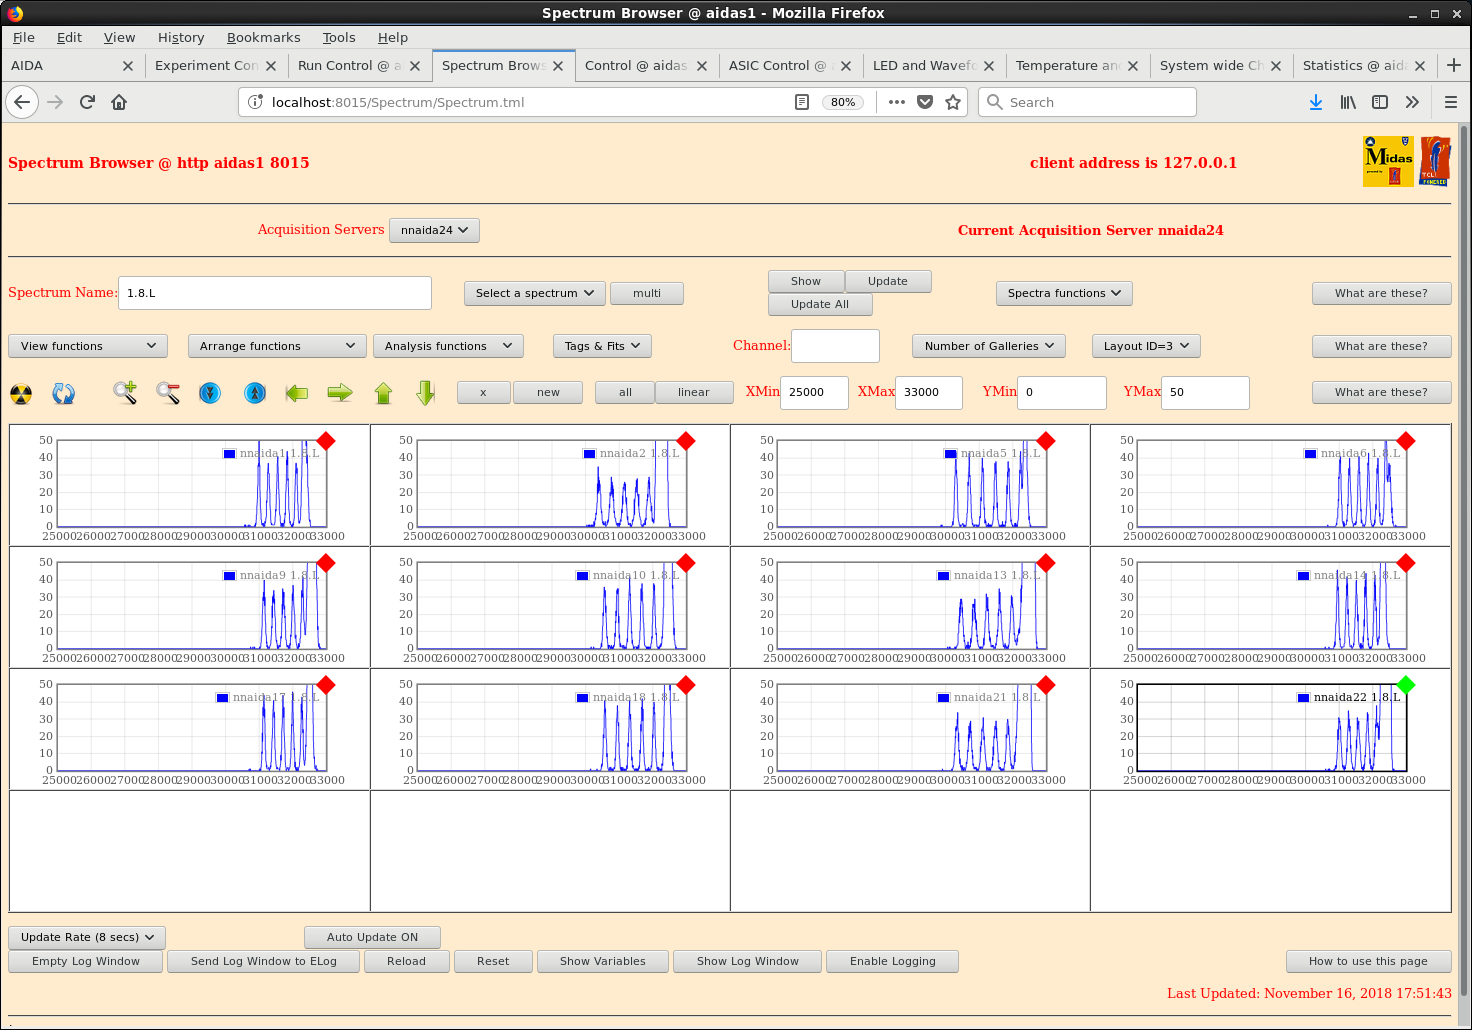1472x1030 pixels.
Task: Click the green left arrow icon
Action: [x=297, y=393]
